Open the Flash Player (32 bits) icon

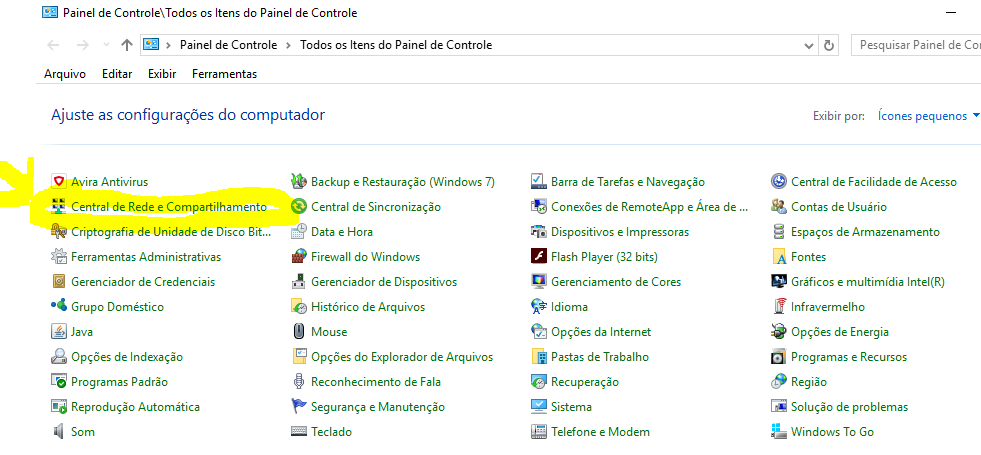pos(539,257)
